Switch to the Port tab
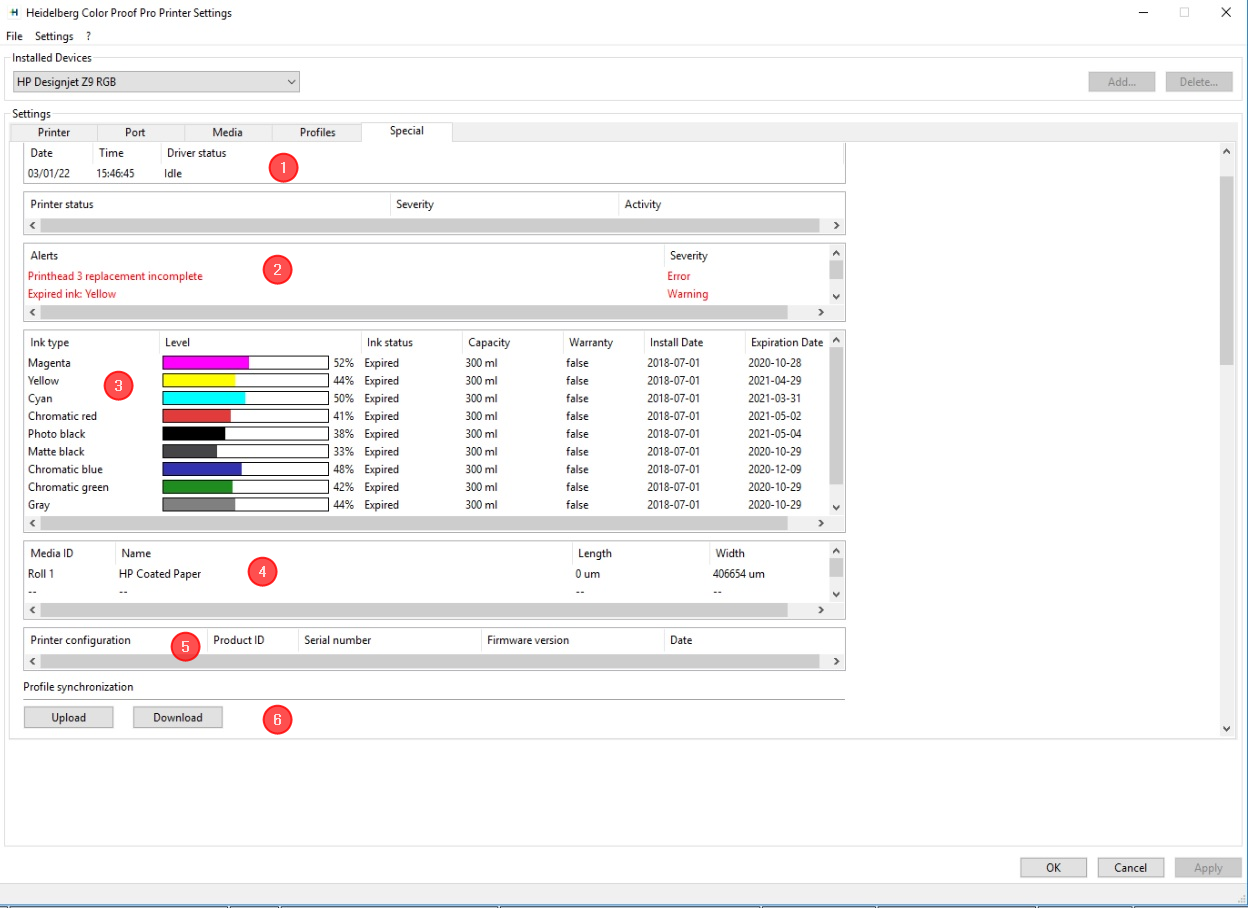This screenshot has width=1248, height=908. click(x=135, y=132)
